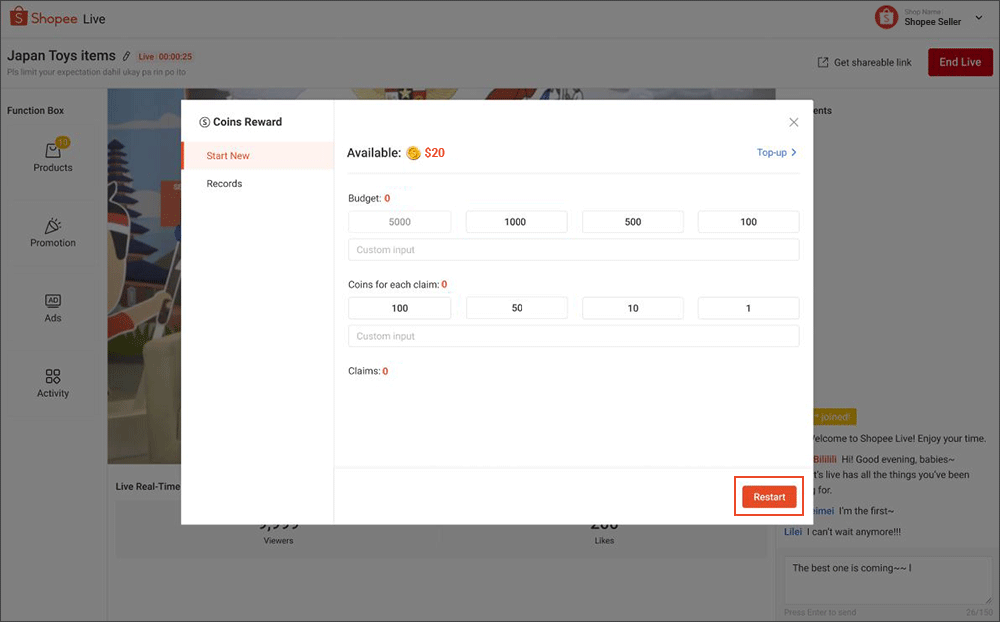Viewport: 1000px width, 622px height.
Task: Edit the live title with the pencil icon
Action: [x=124, y=55]
